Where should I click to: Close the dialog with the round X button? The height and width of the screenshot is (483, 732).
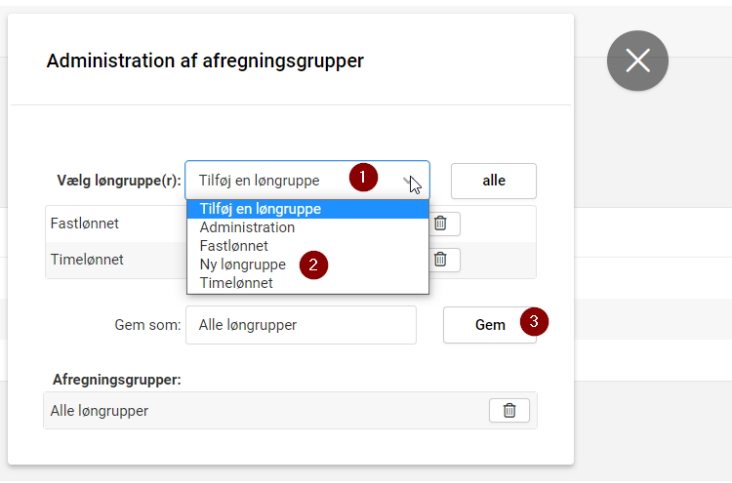coord(637,61)
